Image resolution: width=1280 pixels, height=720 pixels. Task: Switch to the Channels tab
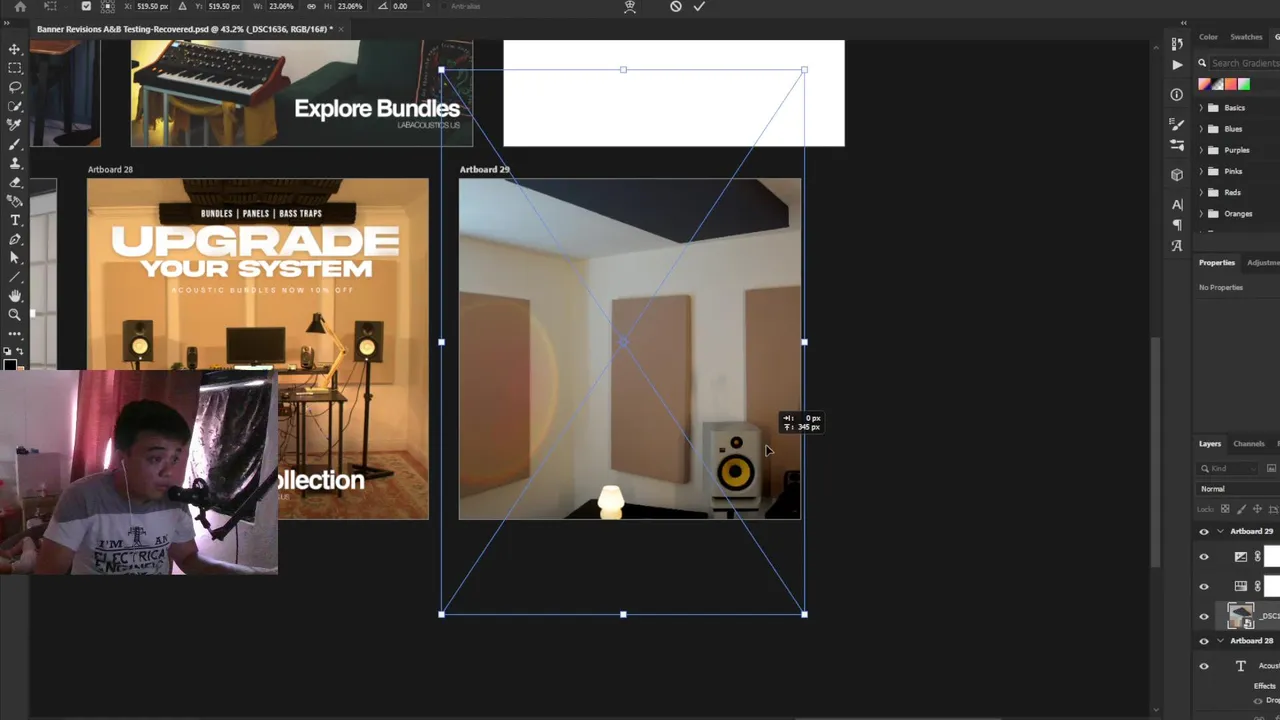1248,444
